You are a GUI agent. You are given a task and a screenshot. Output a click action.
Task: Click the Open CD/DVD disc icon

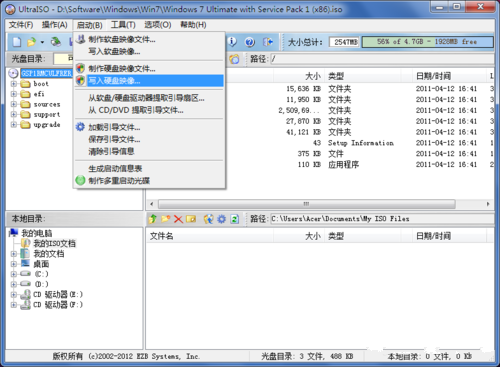point(56,42)
